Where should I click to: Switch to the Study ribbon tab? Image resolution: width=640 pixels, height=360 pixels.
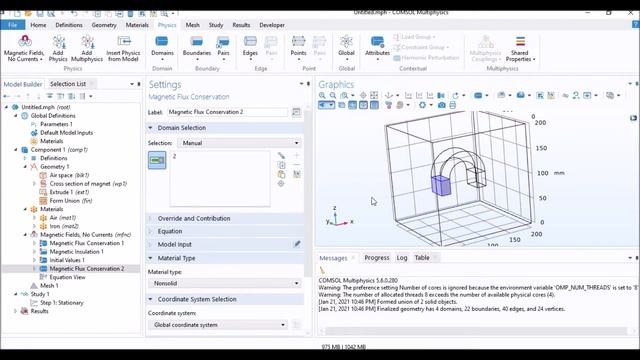click(x=216, y=25)
